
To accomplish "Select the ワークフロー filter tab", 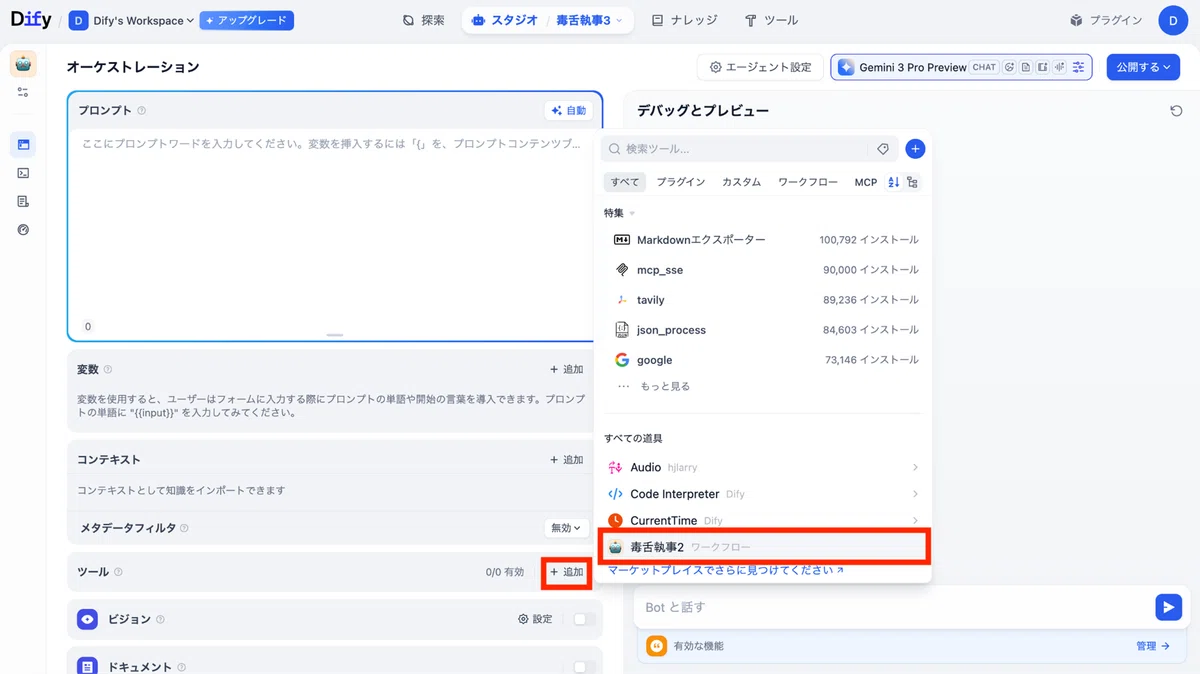I will pos(808,182).
